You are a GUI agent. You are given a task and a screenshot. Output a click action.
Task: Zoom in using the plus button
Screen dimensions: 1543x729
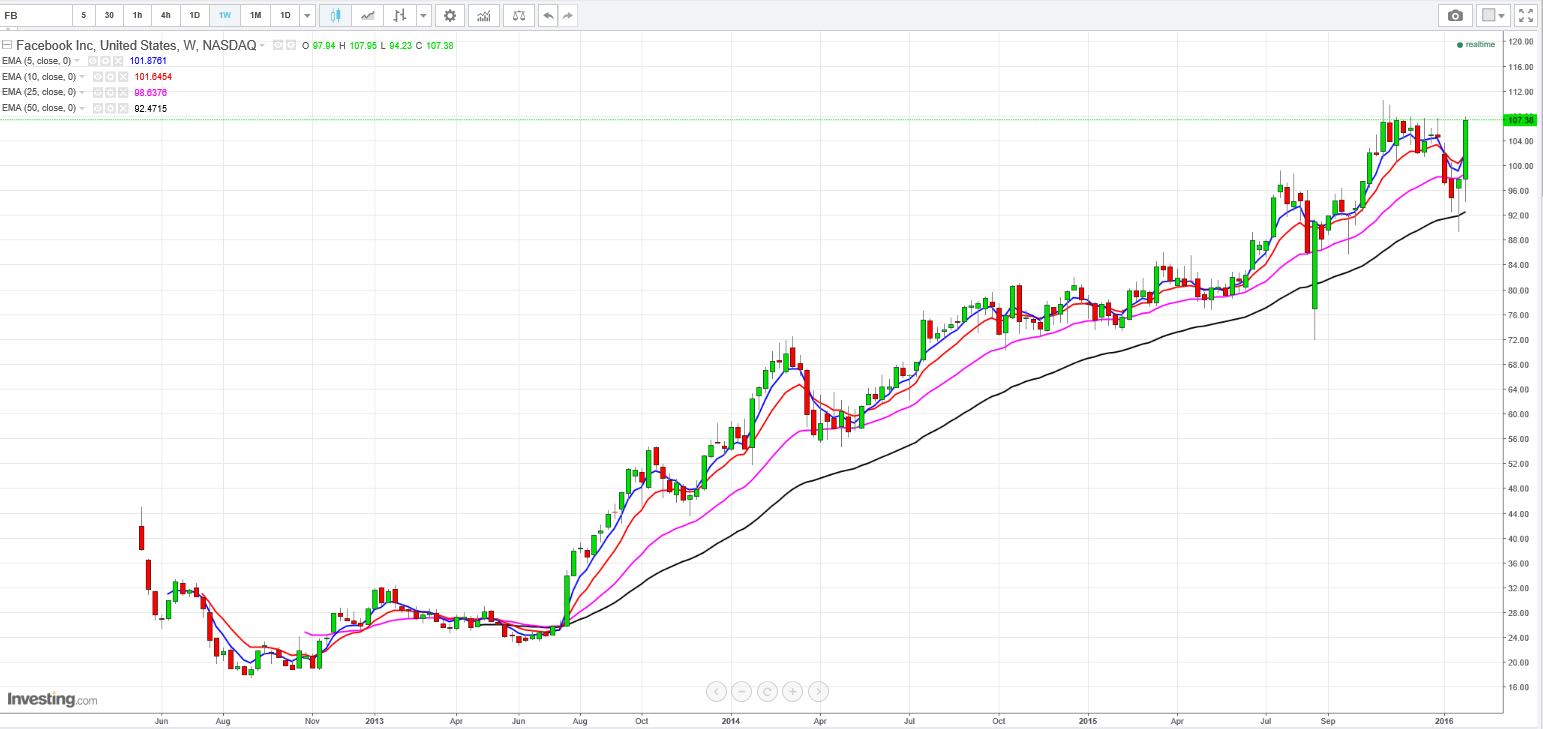coord(793,691)
